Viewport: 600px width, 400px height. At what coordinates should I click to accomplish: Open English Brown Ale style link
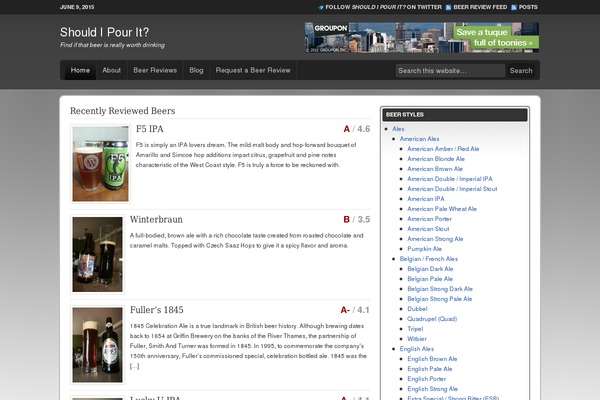(x=432, y=359)
